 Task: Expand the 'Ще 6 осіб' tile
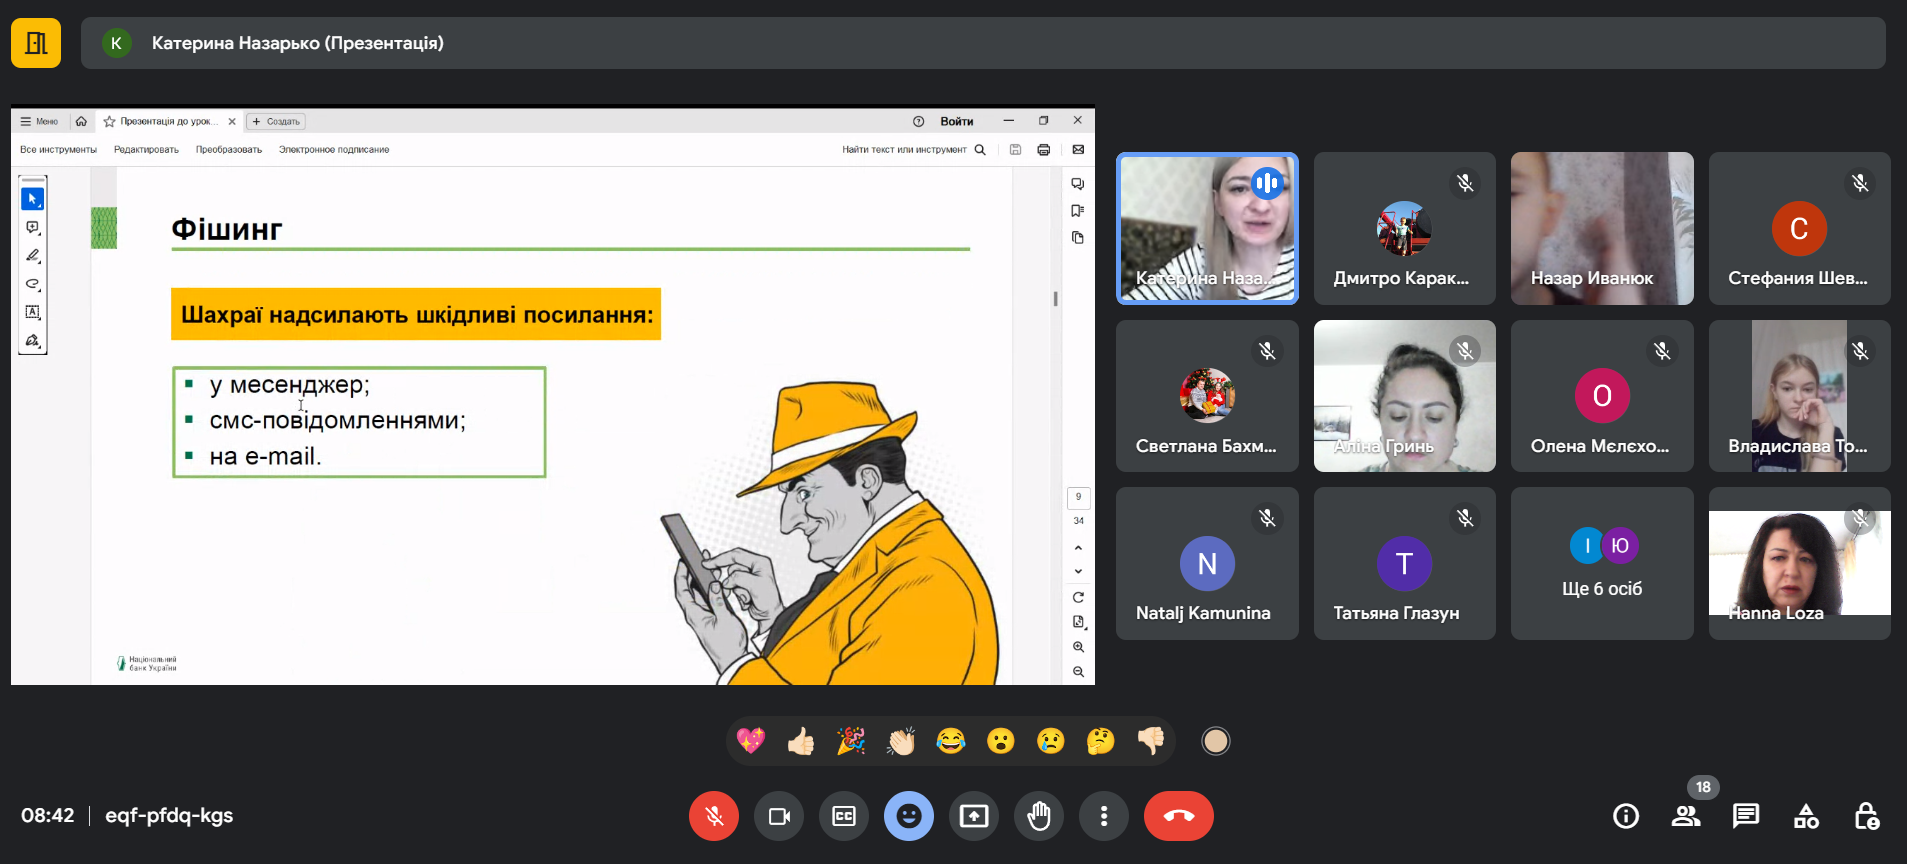(x=1601, y=563)
